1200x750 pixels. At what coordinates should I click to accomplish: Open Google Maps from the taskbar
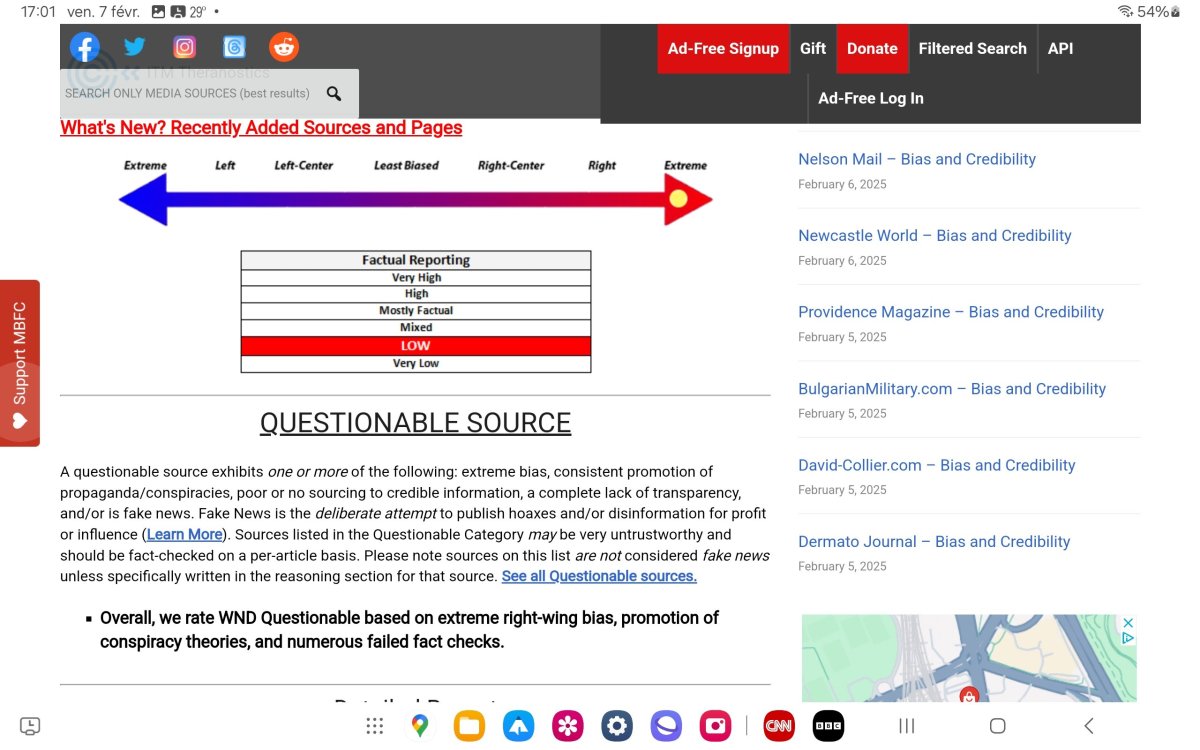pos(420,726)
